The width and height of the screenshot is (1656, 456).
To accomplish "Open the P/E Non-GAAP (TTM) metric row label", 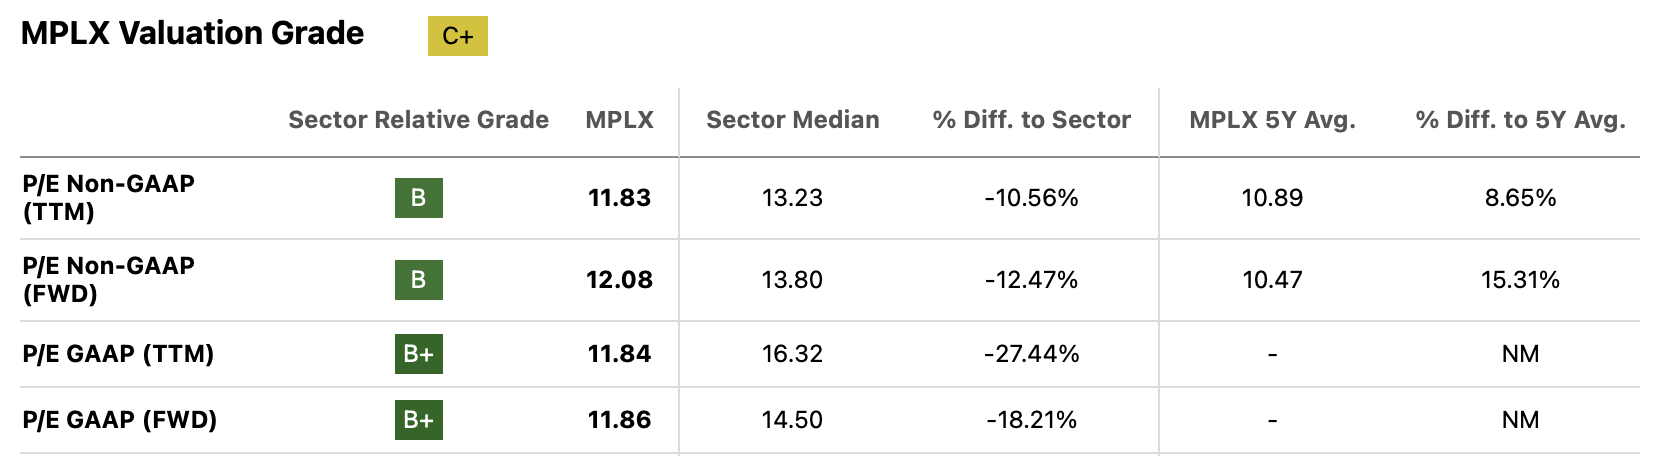I will [109, 198].
